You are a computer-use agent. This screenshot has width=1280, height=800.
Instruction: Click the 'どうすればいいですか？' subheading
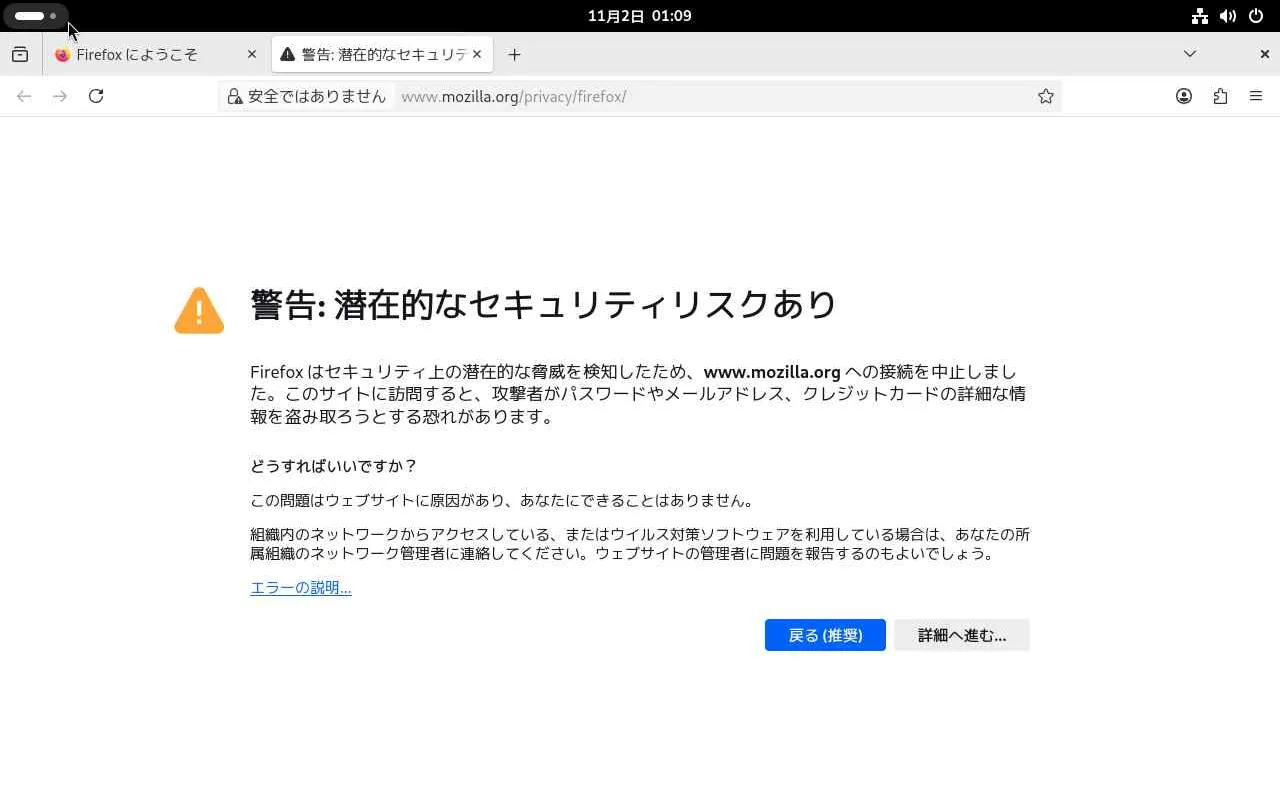coord(334,466)
